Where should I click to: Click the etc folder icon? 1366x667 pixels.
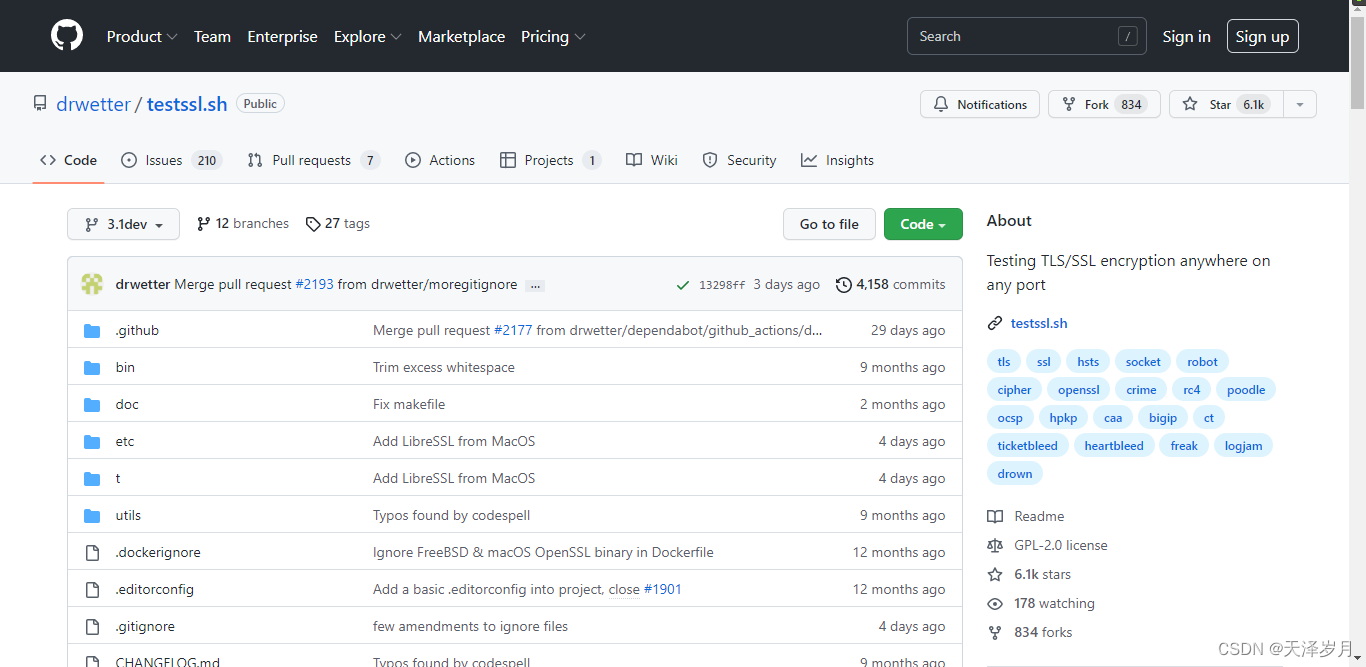(x=92, y=441)
